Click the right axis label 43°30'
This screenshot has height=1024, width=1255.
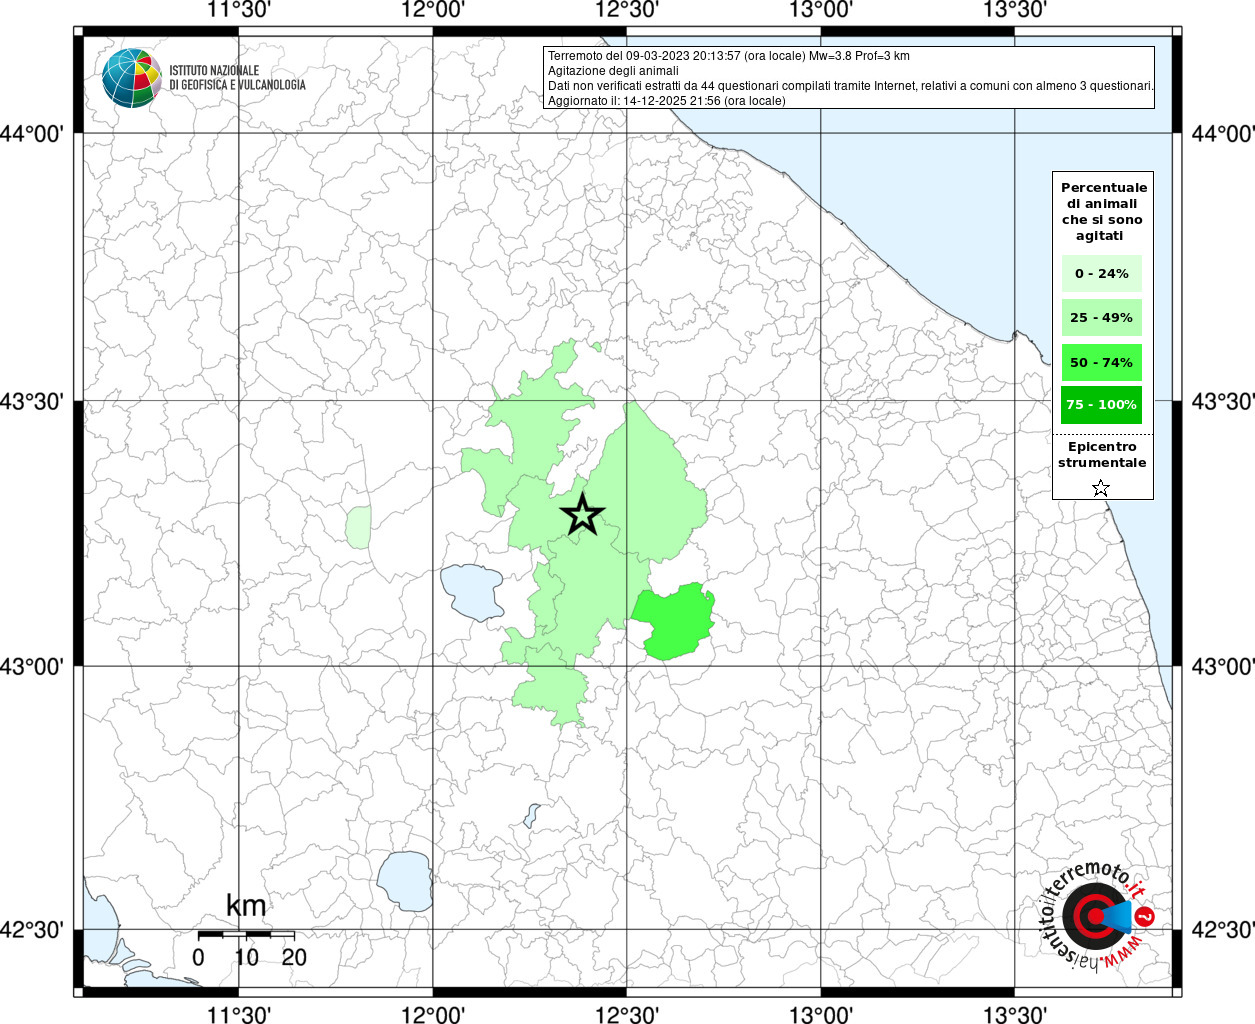pos(1223,402)
